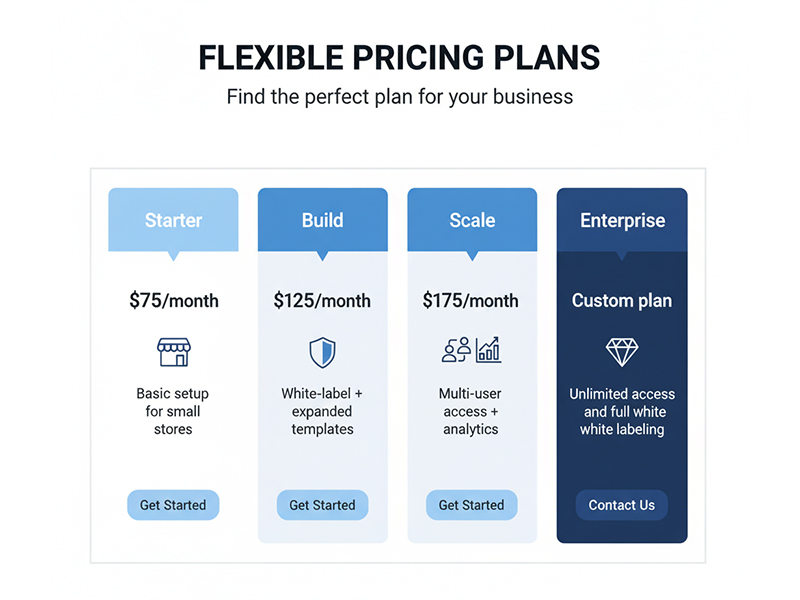Select the Enterprise plan header

point(622,220)
